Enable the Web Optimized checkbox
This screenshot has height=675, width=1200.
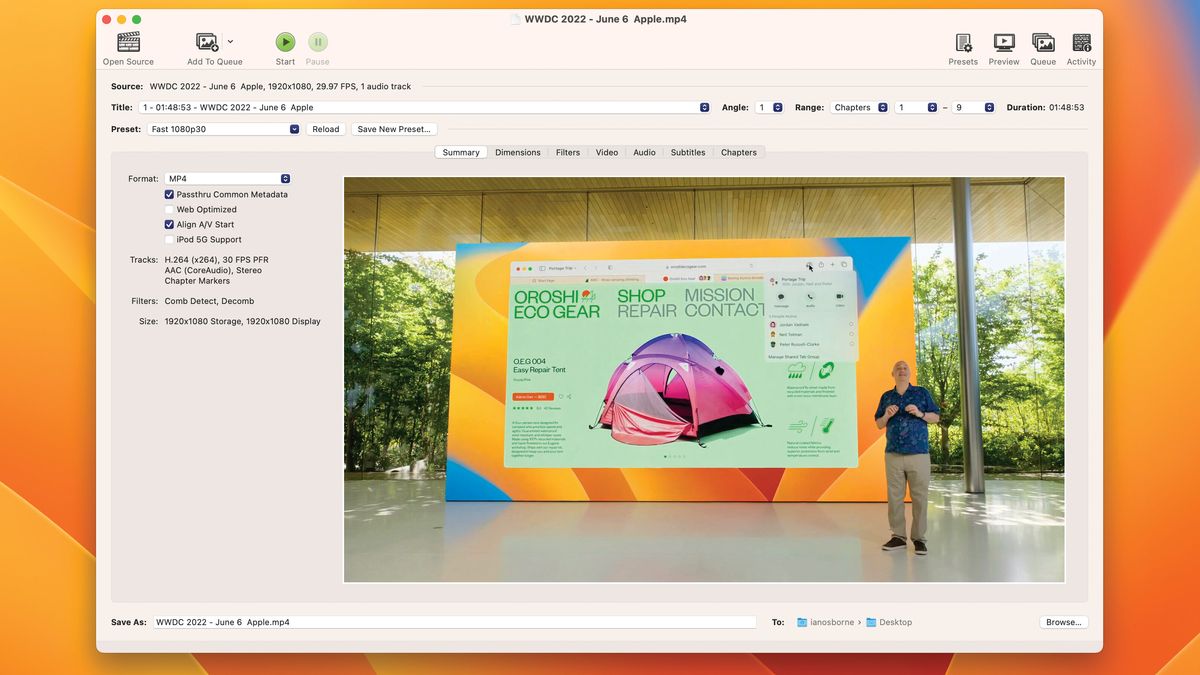(169, 209)
